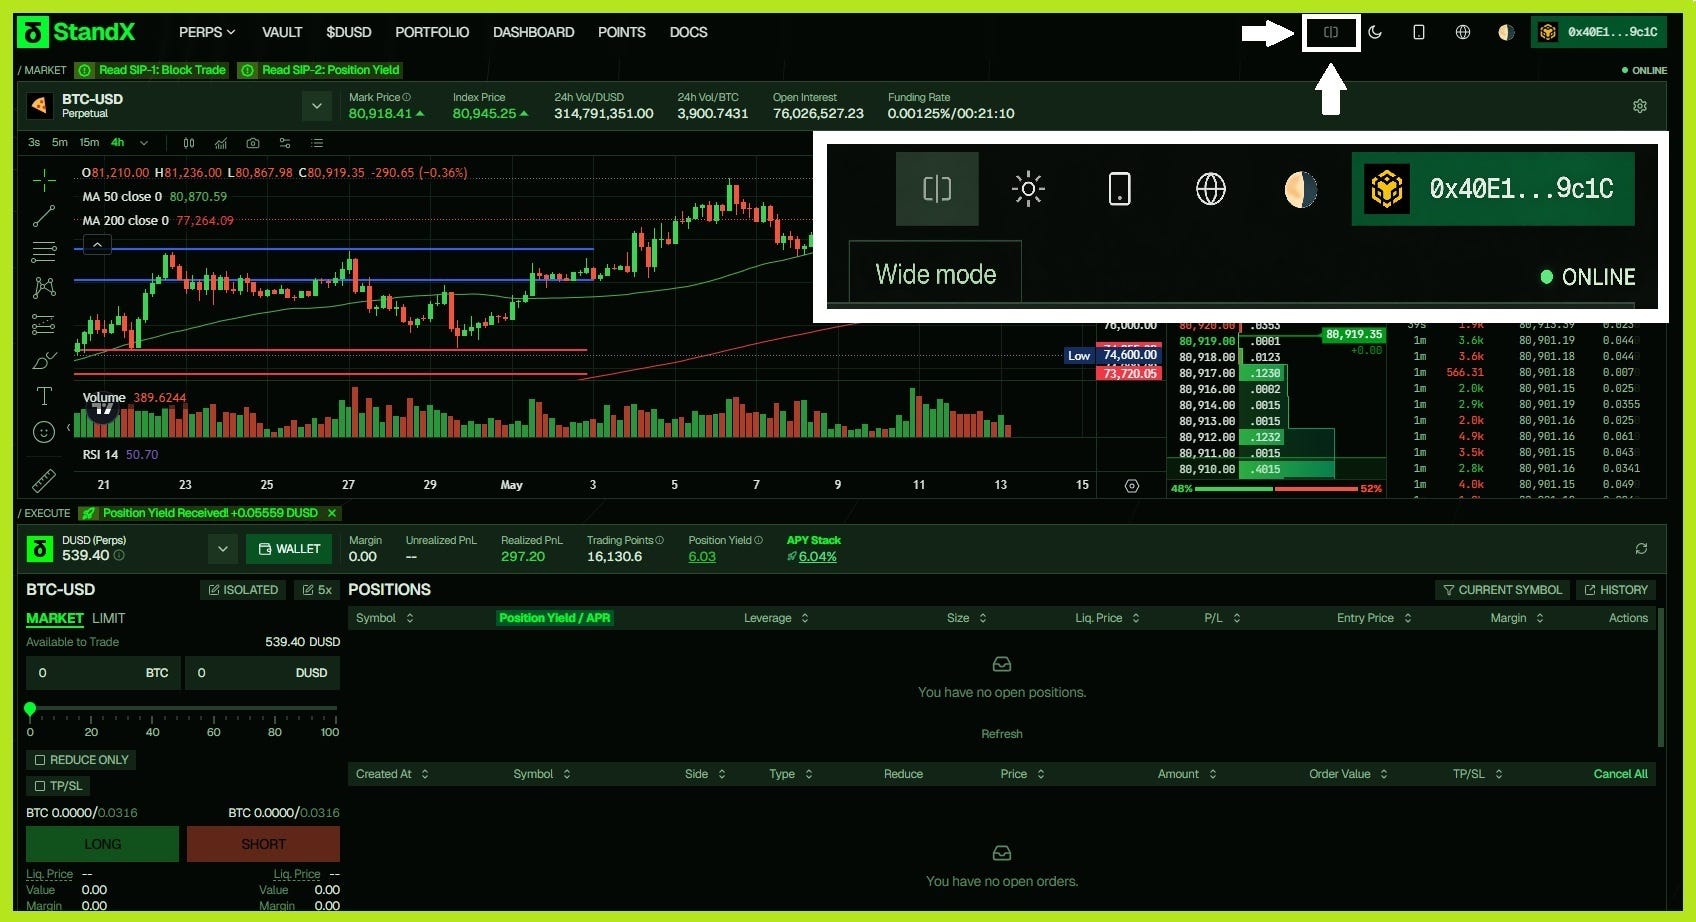
Task: Sort orders by Created At column
Action: [x=392, y=774]
